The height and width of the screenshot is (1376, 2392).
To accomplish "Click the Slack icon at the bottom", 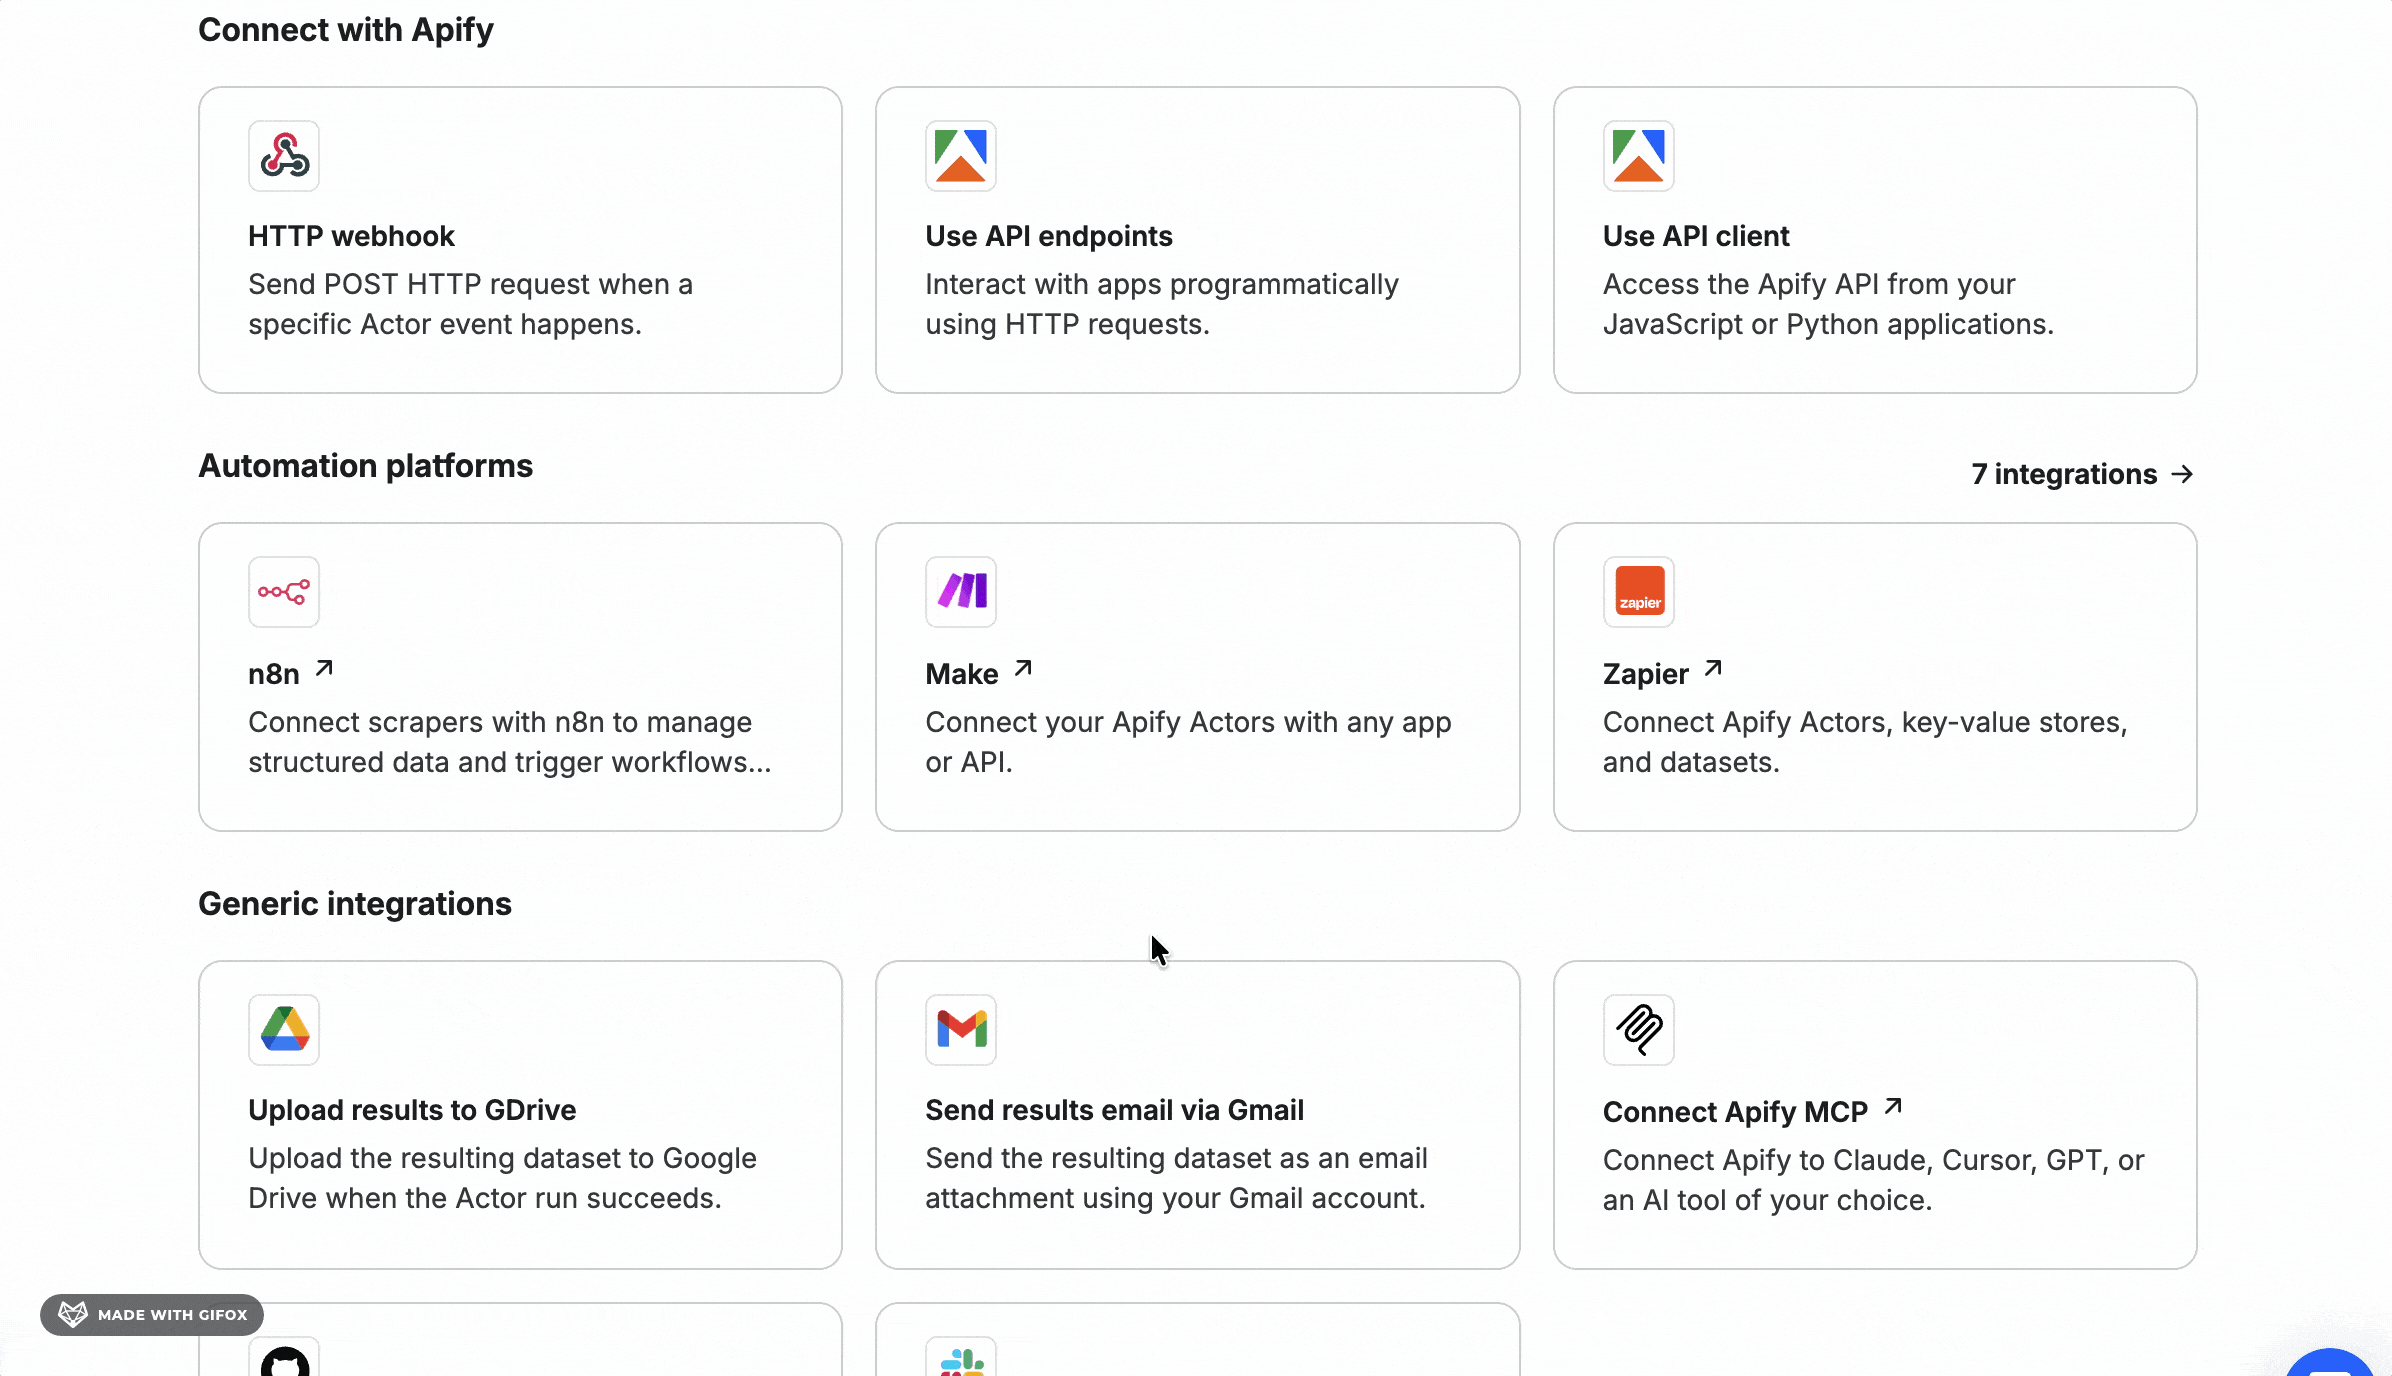I will pos(961,1360).
